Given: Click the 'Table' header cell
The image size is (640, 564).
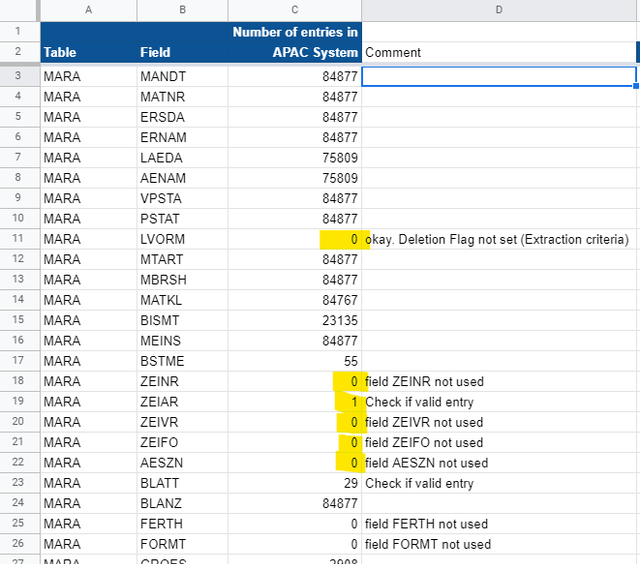Looking at the screenshot, I should 88,52.
